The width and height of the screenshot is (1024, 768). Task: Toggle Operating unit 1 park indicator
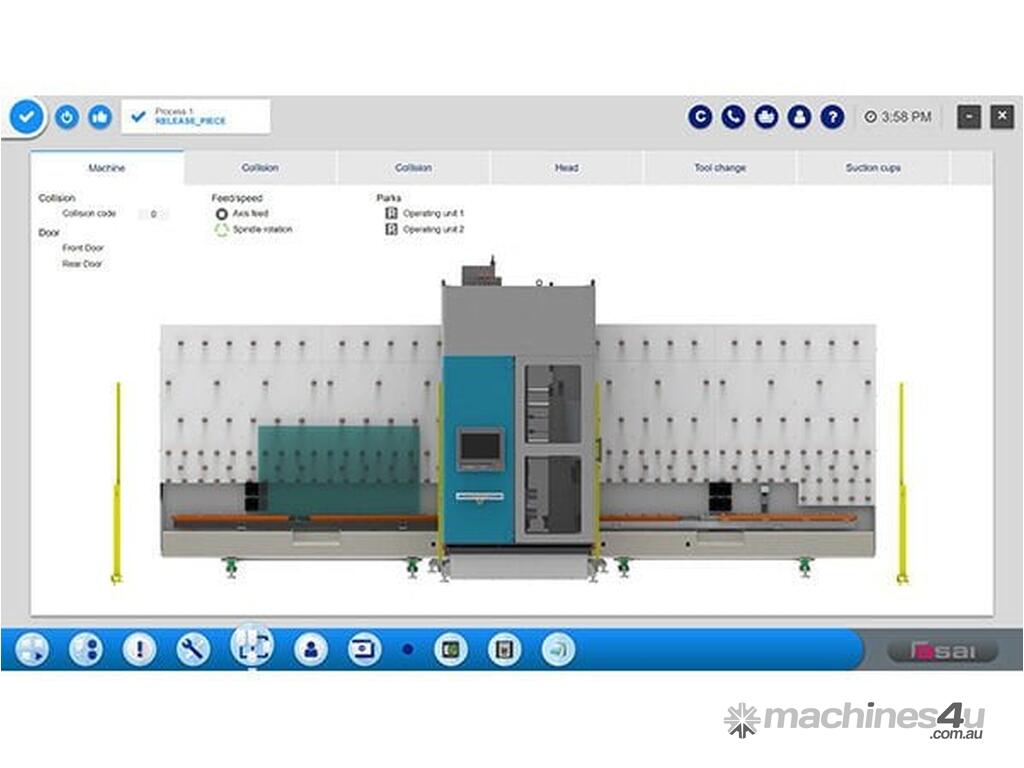[392, 214]
